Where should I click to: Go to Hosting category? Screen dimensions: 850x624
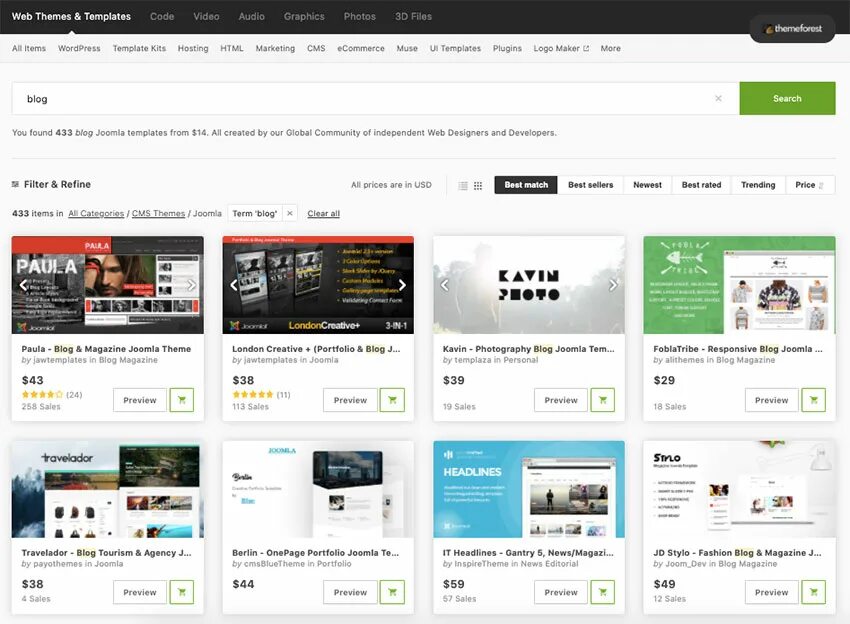pyautogui.click(x=193, y=48)
